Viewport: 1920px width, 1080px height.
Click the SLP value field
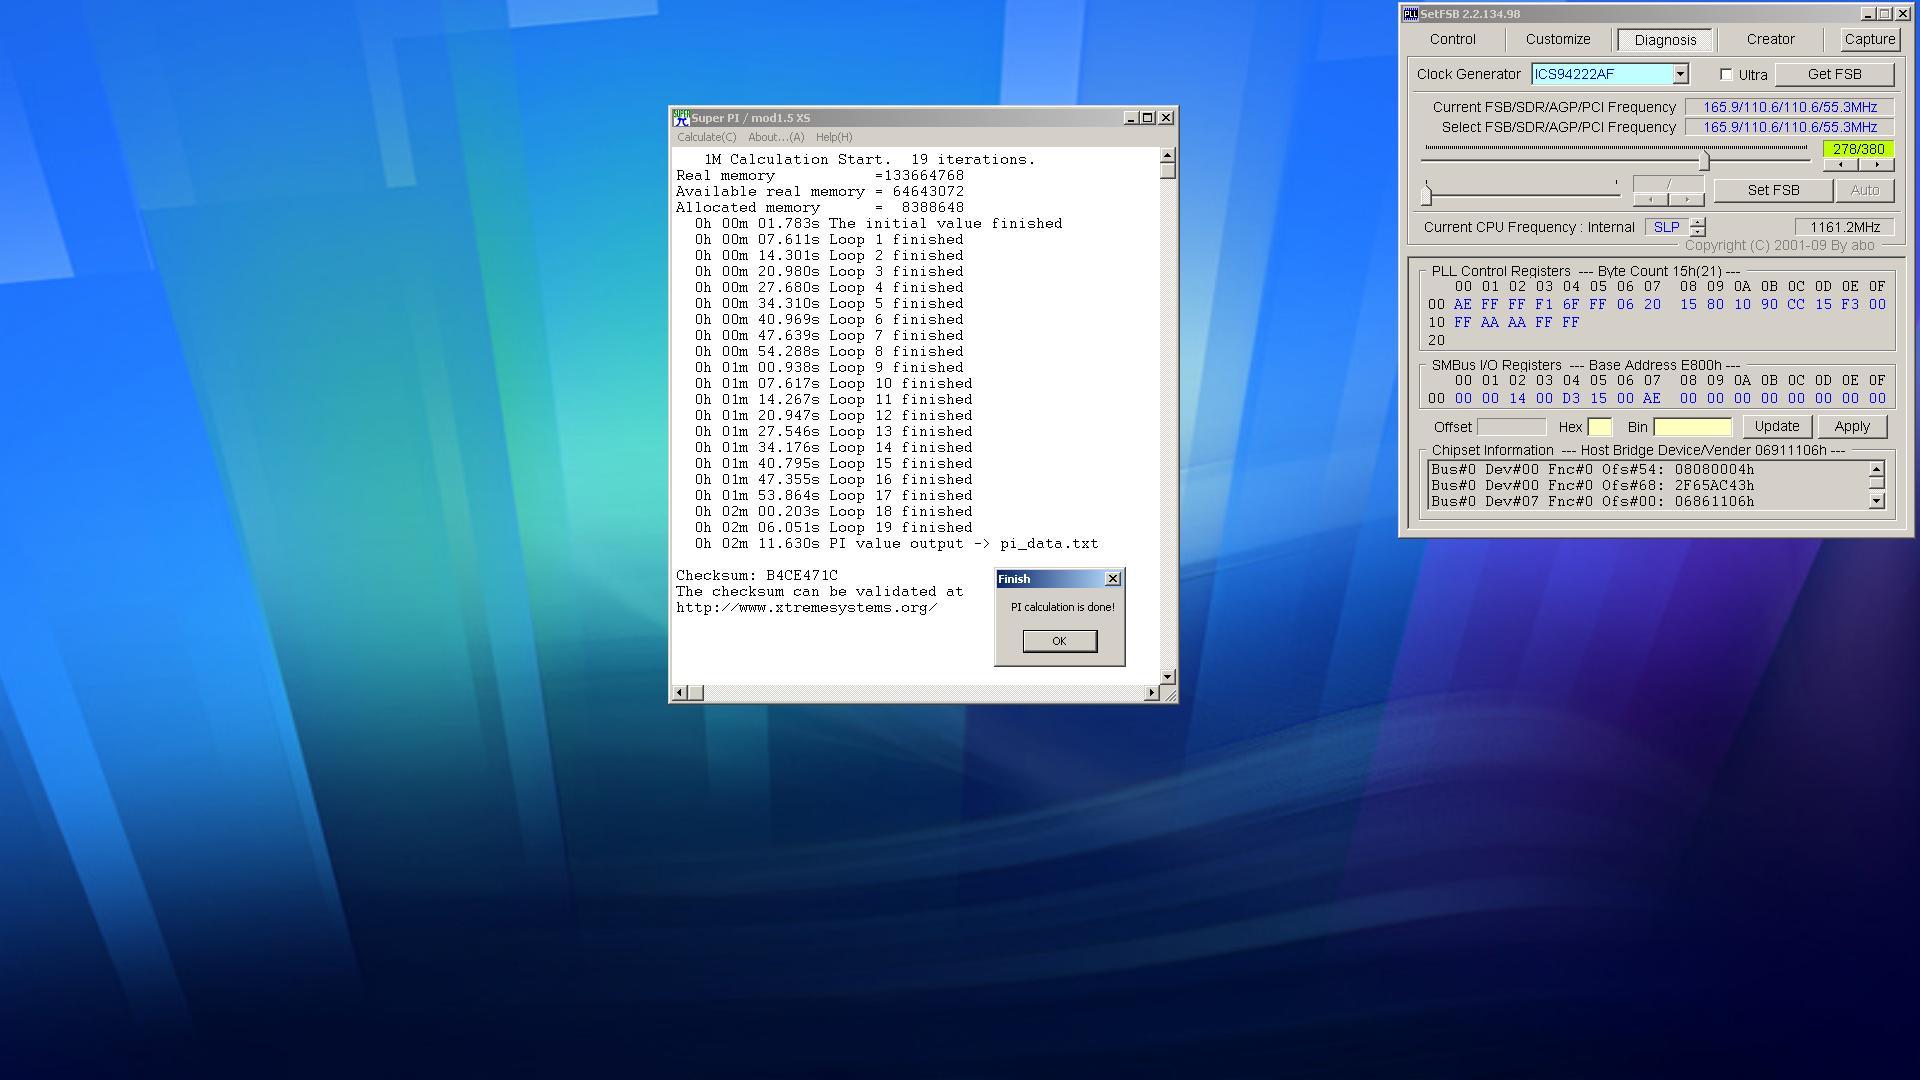1667,227
